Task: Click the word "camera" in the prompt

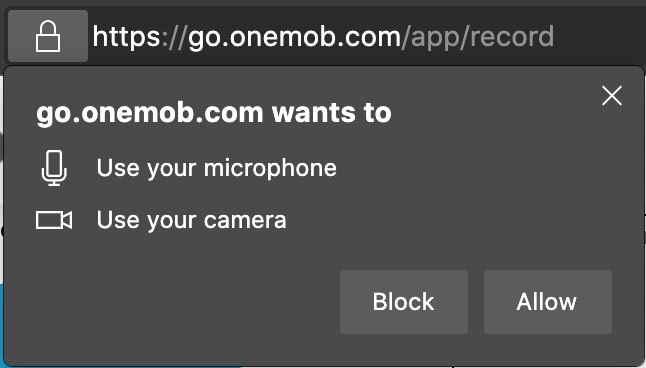Action: coord(245,220)
